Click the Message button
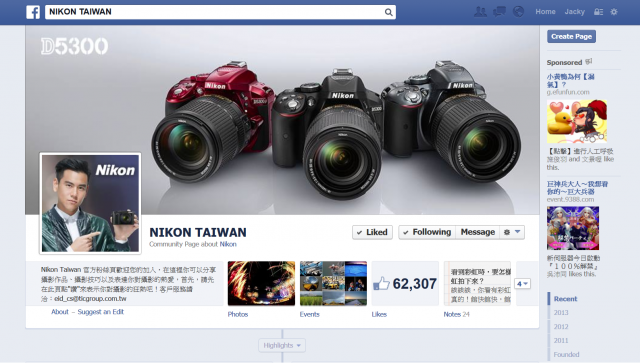 tap(478, 232)
